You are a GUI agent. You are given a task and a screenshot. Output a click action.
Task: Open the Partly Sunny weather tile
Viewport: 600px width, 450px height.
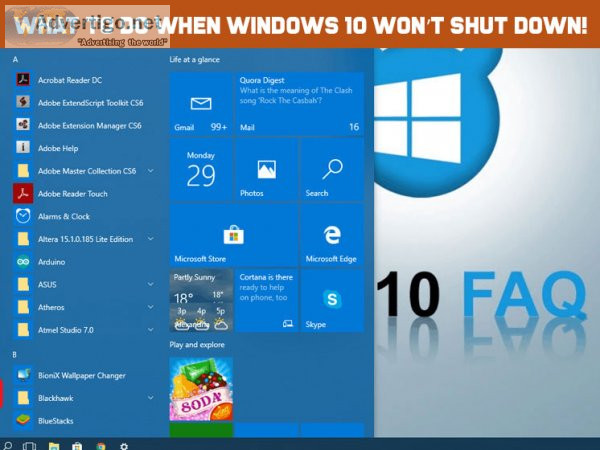click(x=201, y=300)
